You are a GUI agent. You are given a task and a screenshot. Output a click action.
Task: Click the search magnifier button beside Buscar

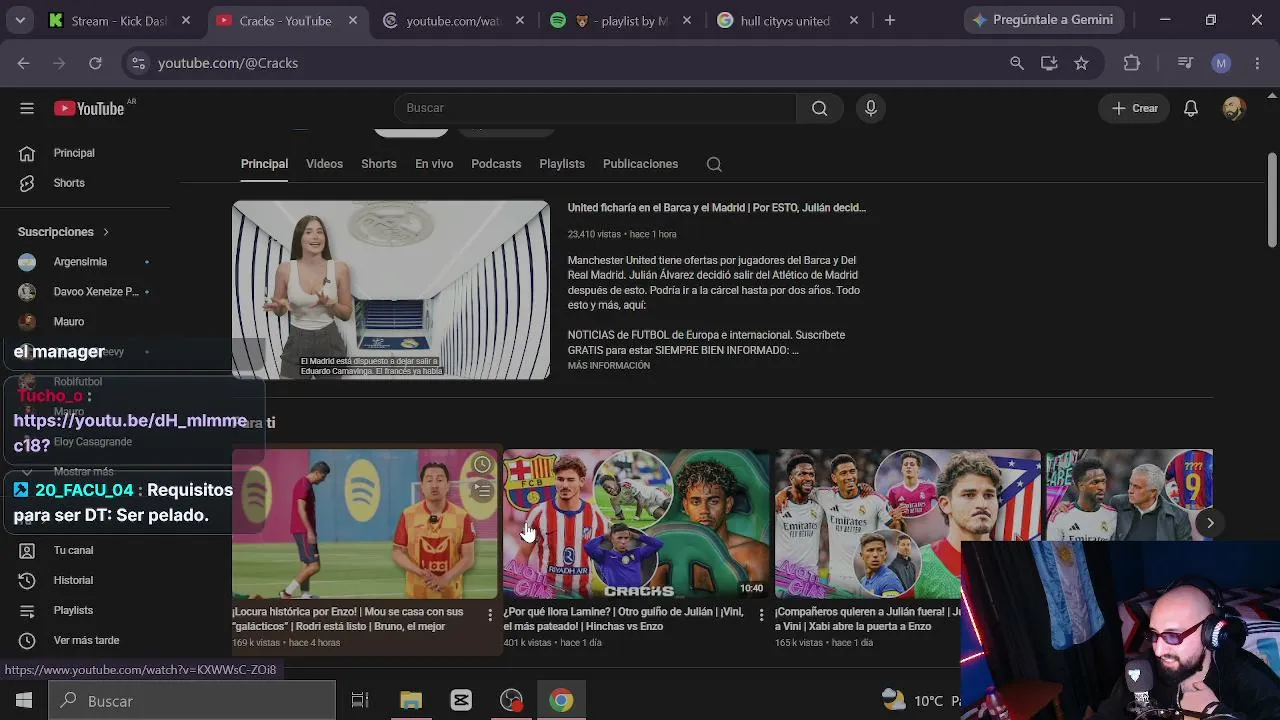click(x=820, y=108)
